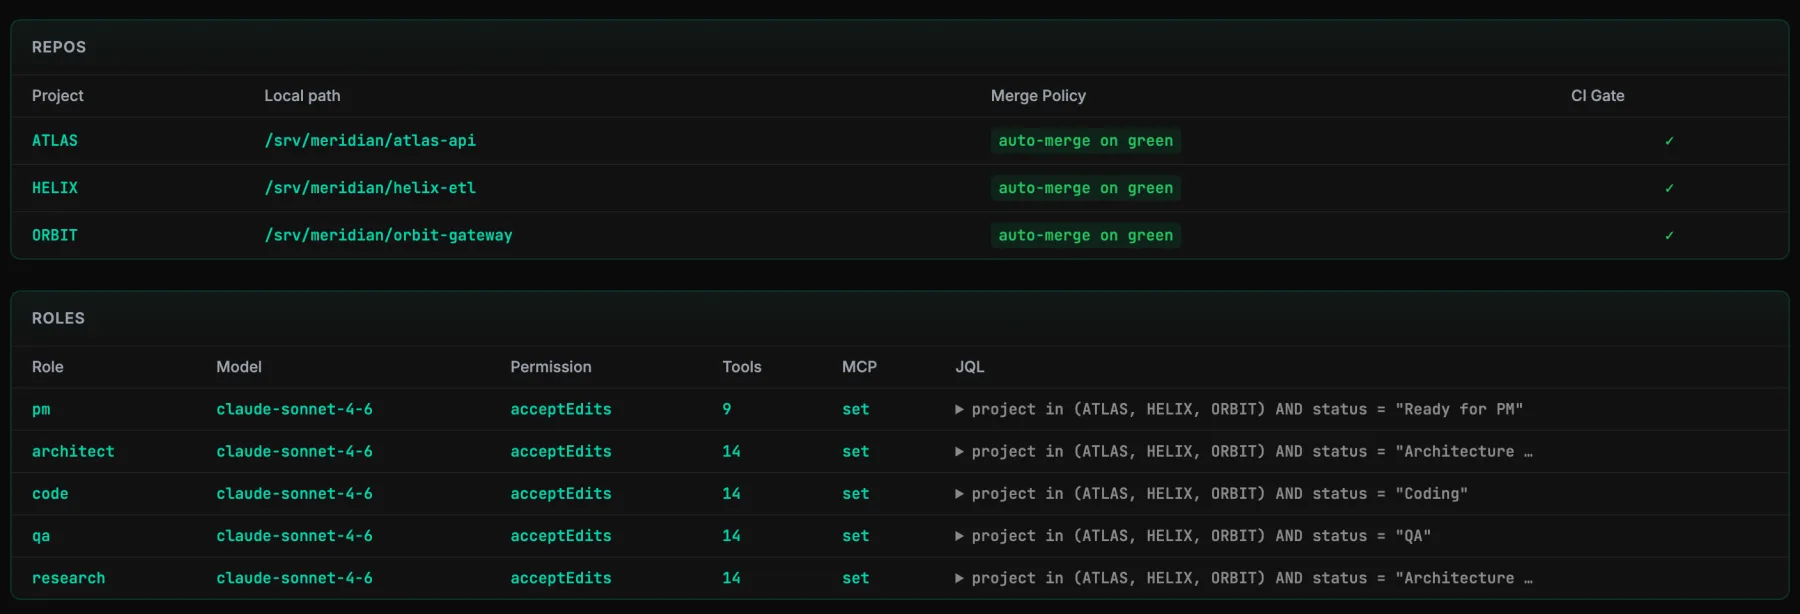Click the Model column header
The height and width of the screenshot is (614, 1800).
pos(239,367)
